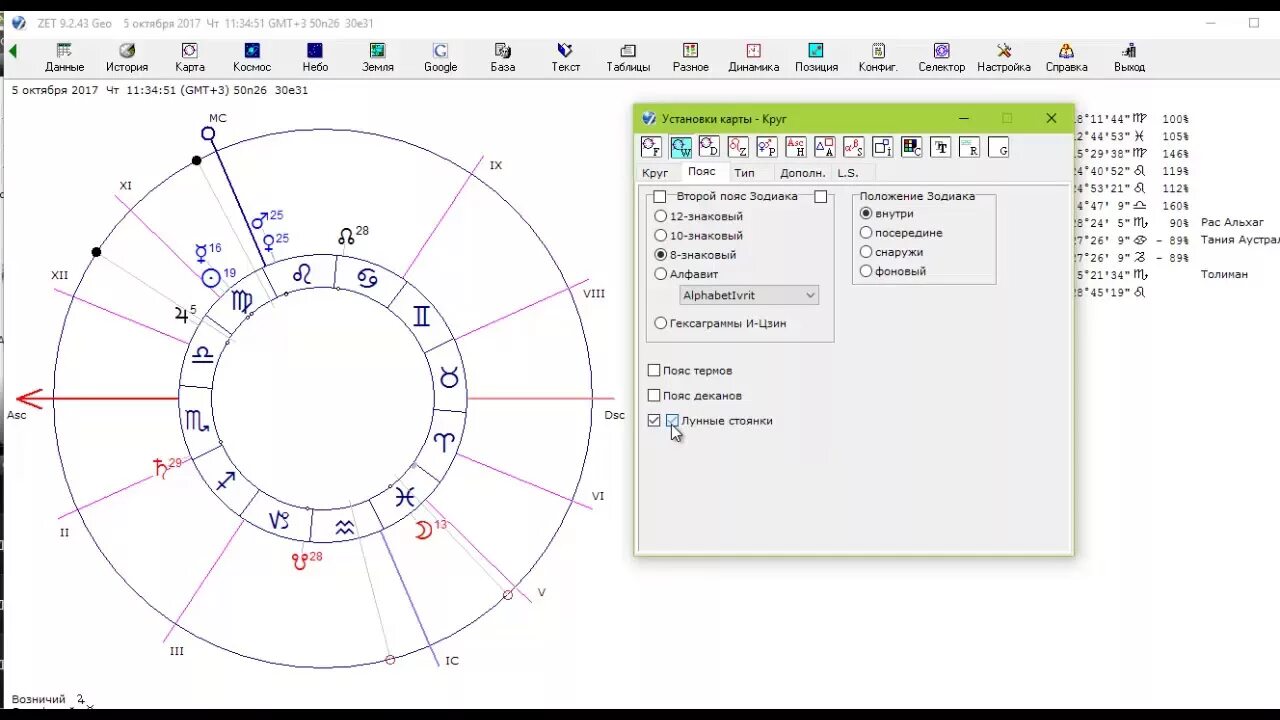The width and height of the screenshot is (1280, 720).
Task: Toggle the second Лунные стоянки checkbox
Action: [x=672, y=421]
